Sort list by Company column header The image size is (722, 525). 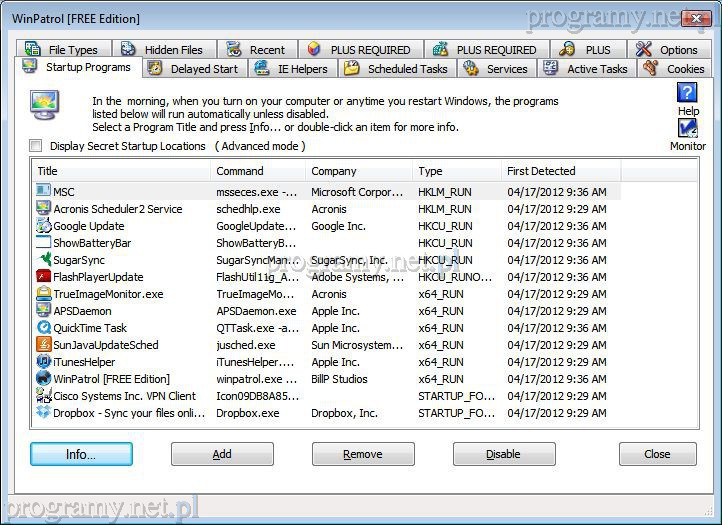coord(358,171)
